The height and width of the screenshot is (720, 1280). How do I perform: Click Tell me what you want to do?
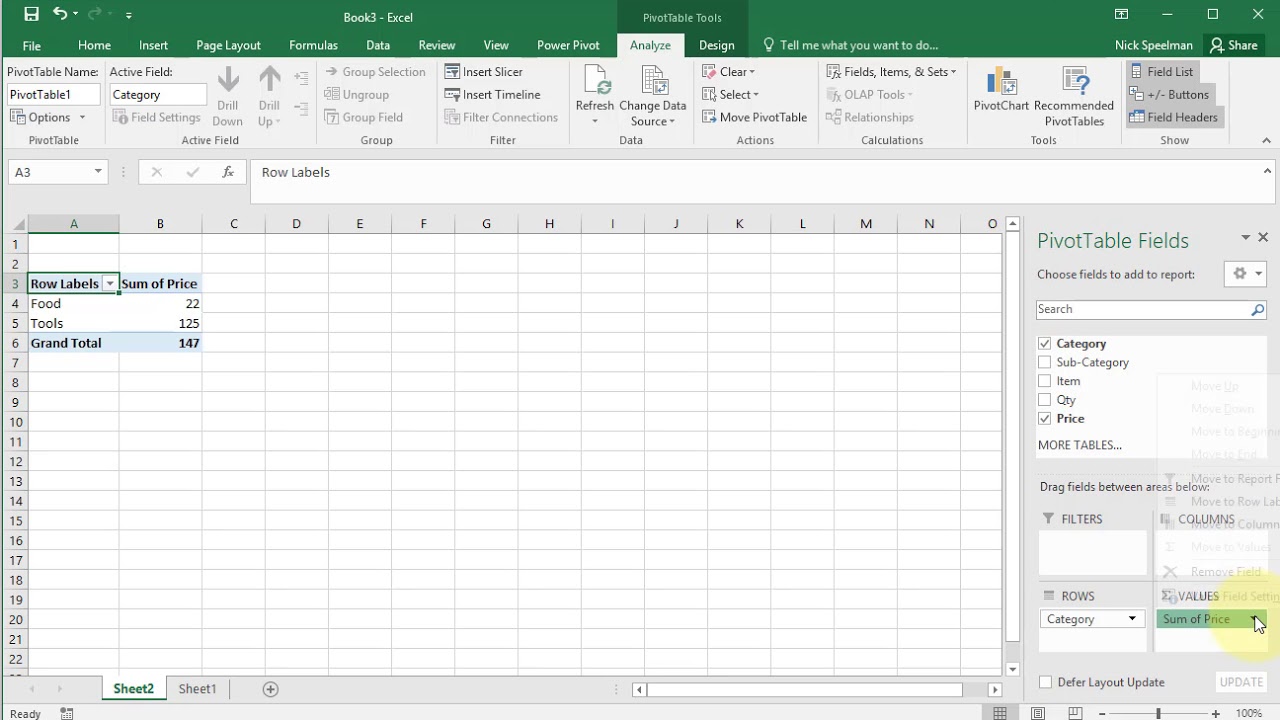[x=858, y=45]
